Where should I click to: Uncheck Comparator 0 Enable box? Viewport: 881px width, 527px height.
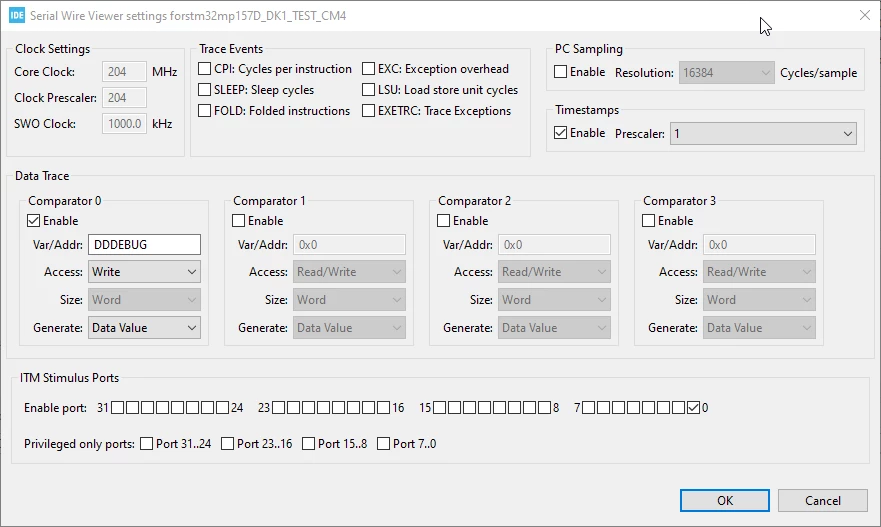tap(34, 221)
